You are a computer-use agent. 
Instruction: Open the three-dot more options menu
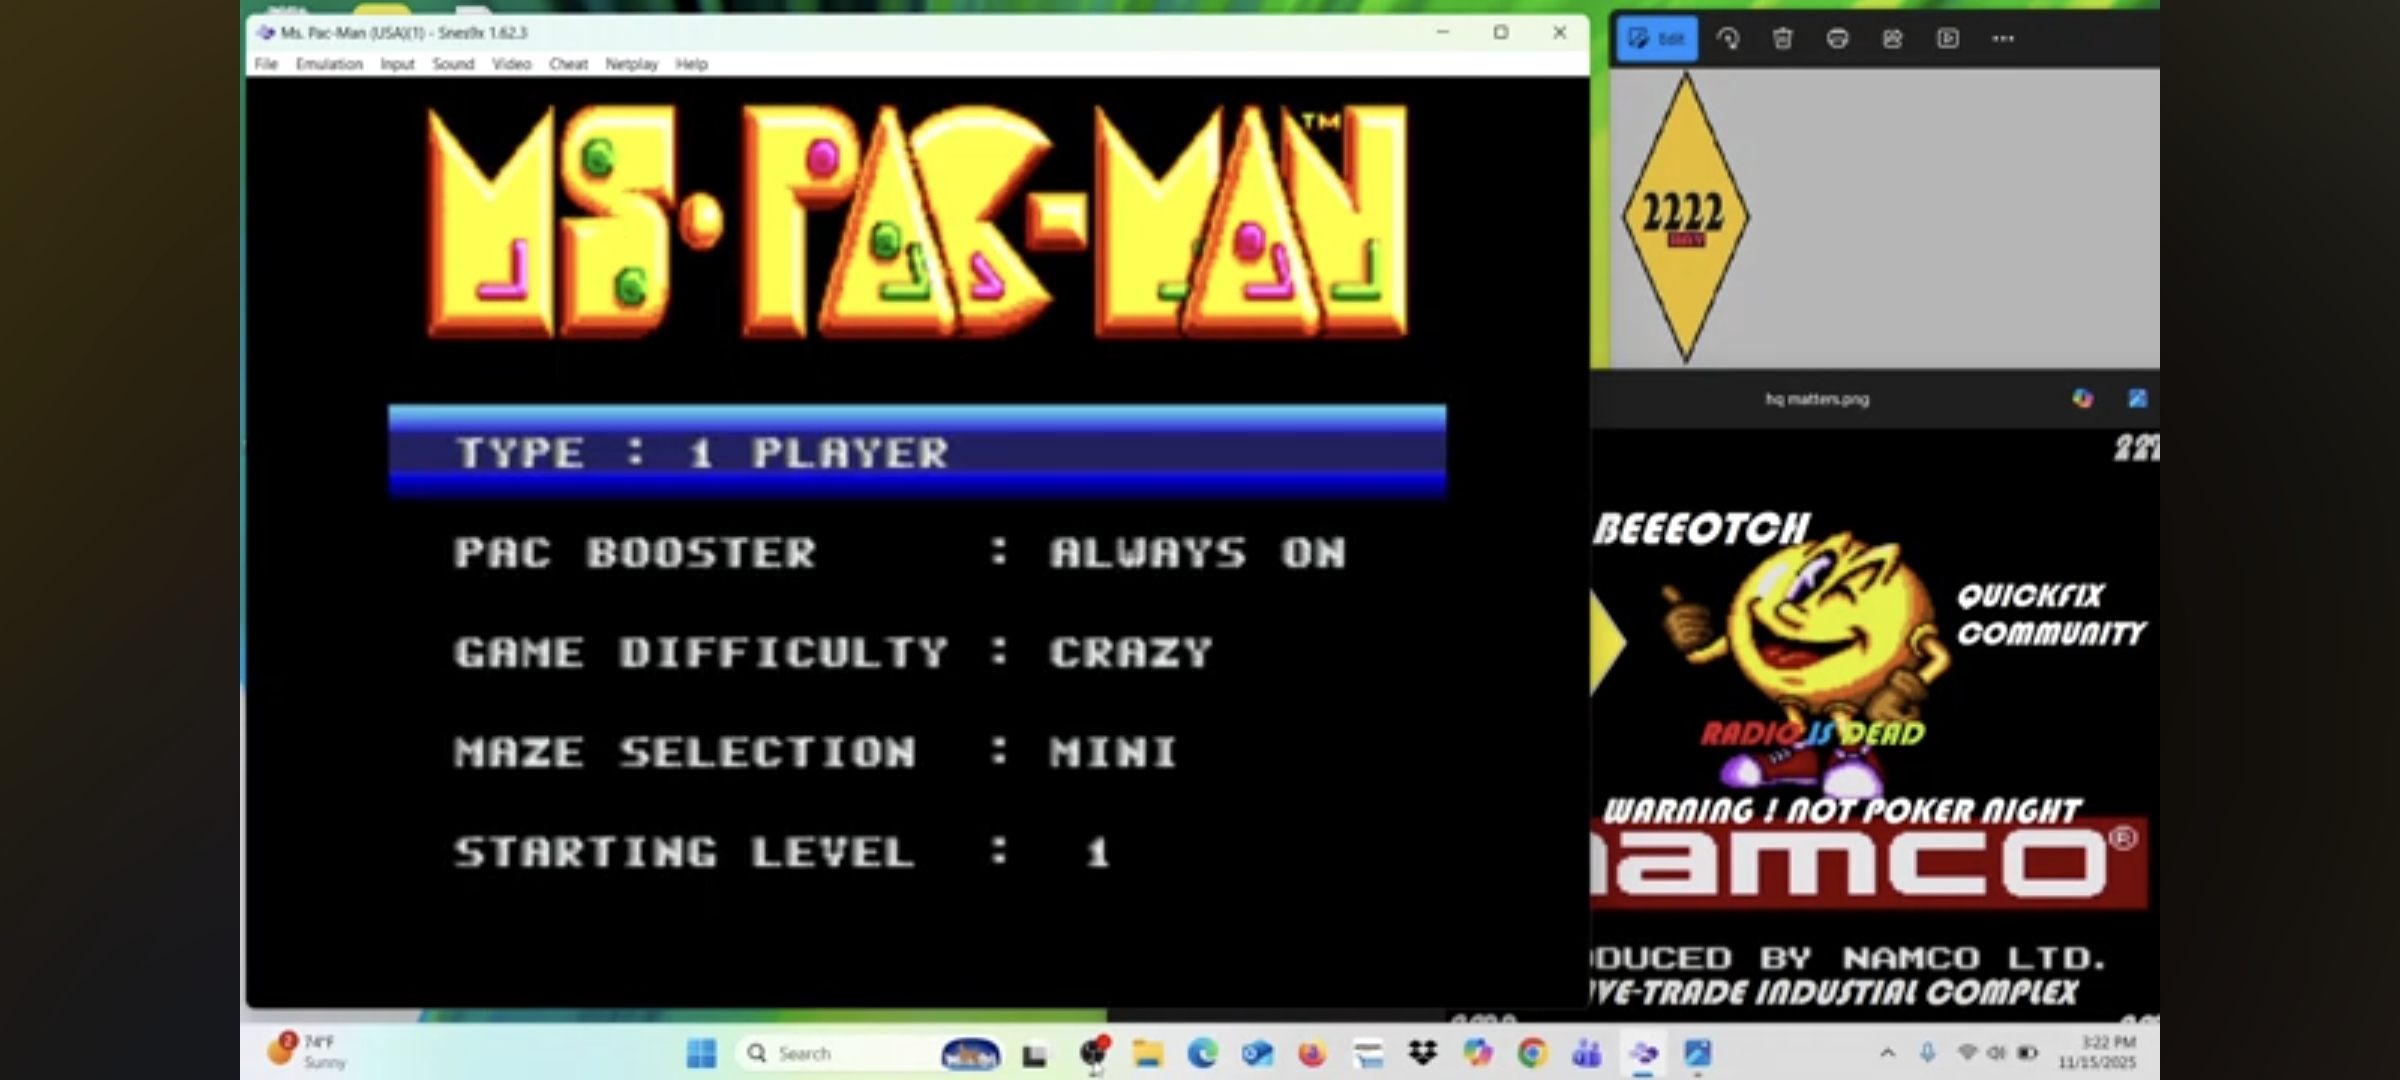pyautogui.click(x=2002, y=39)
